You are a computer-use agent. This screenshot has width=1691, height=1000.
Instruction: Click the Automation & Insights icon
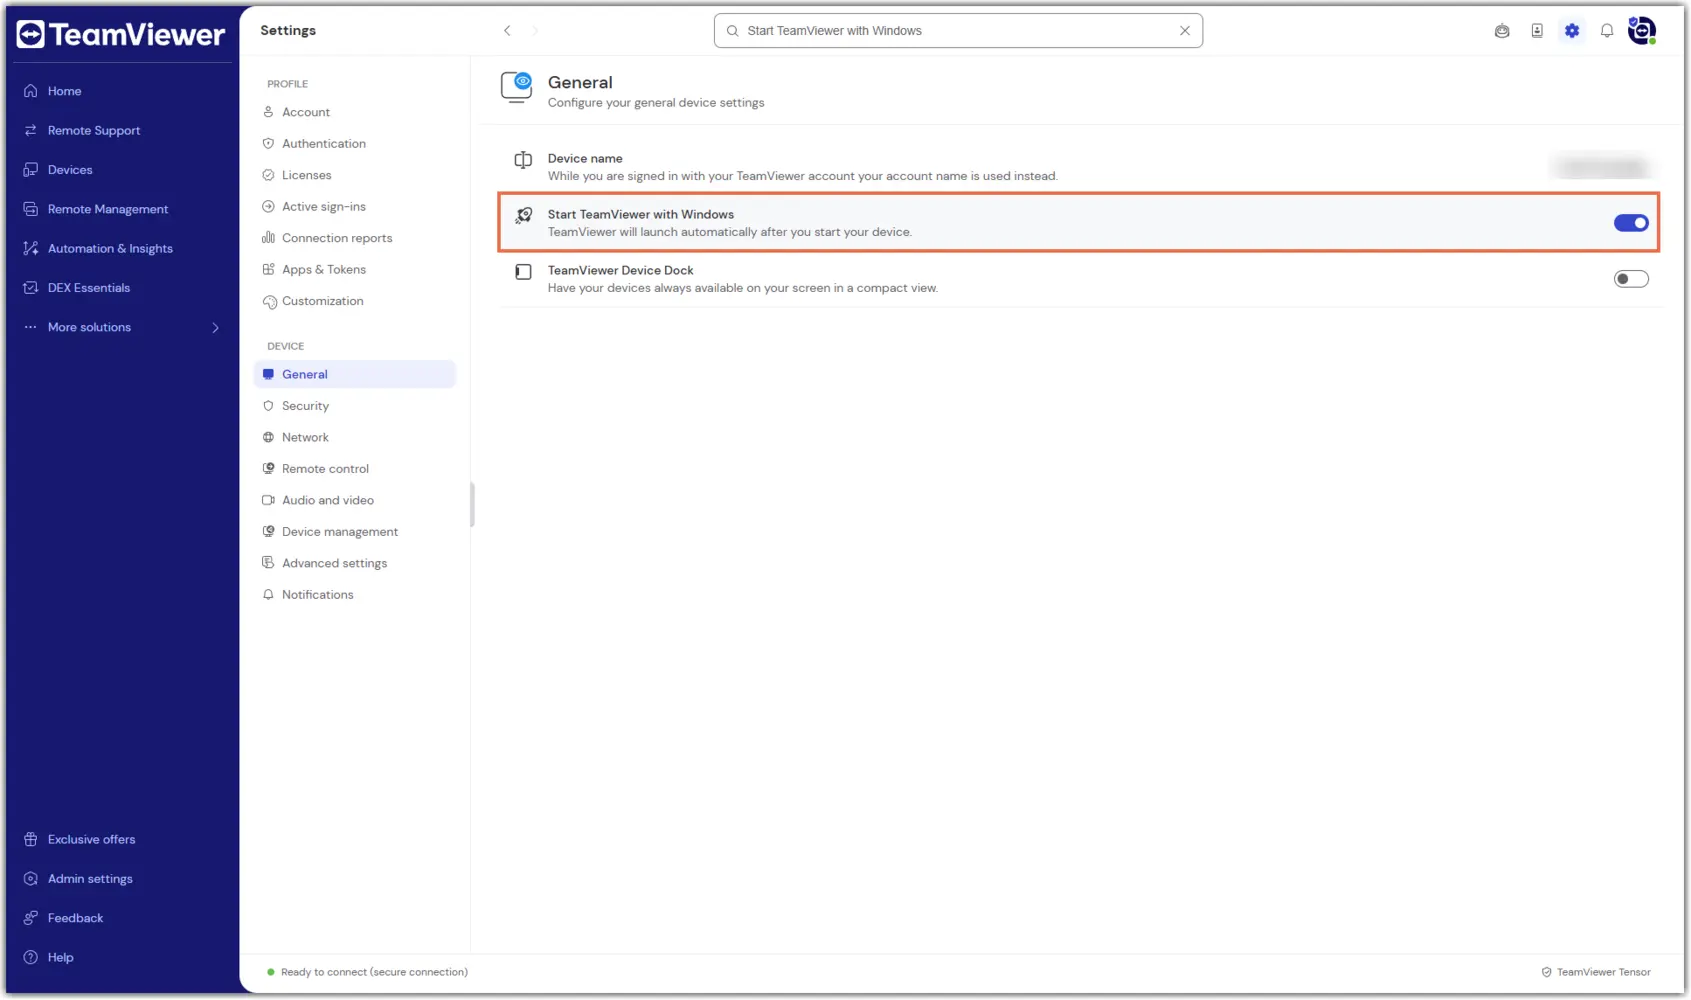[x=31, y=248]
